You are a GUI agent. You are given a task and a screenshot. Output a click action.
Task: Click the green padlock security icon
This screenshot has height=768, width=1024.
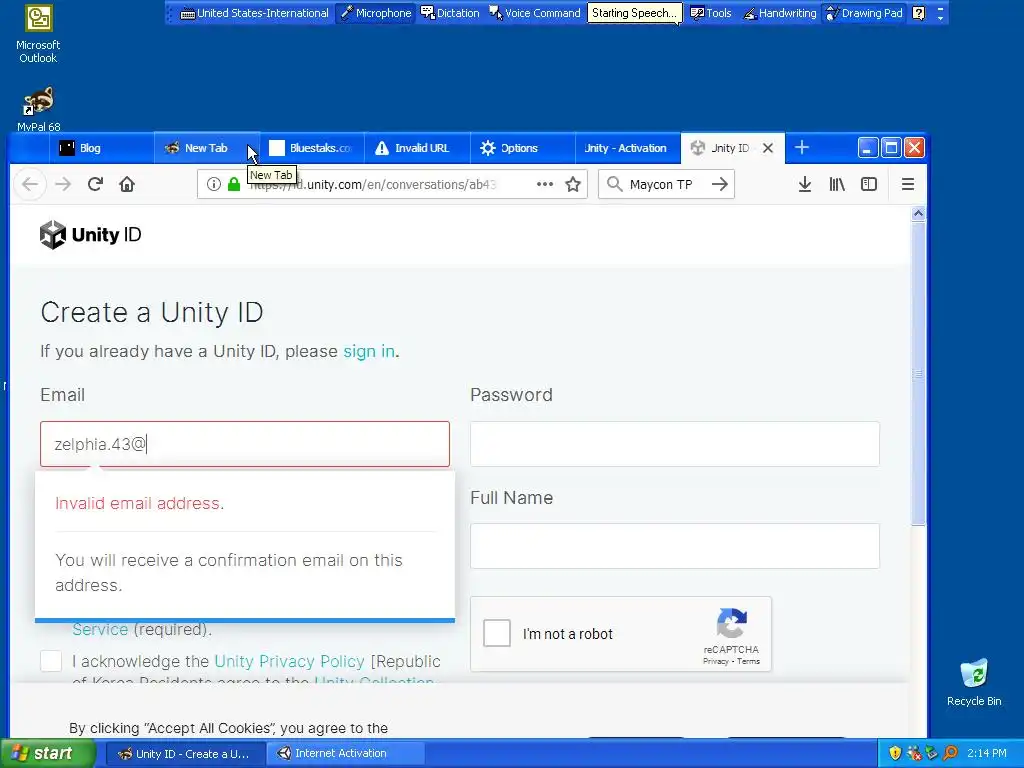pyautogui.click(x=234, y=184)
